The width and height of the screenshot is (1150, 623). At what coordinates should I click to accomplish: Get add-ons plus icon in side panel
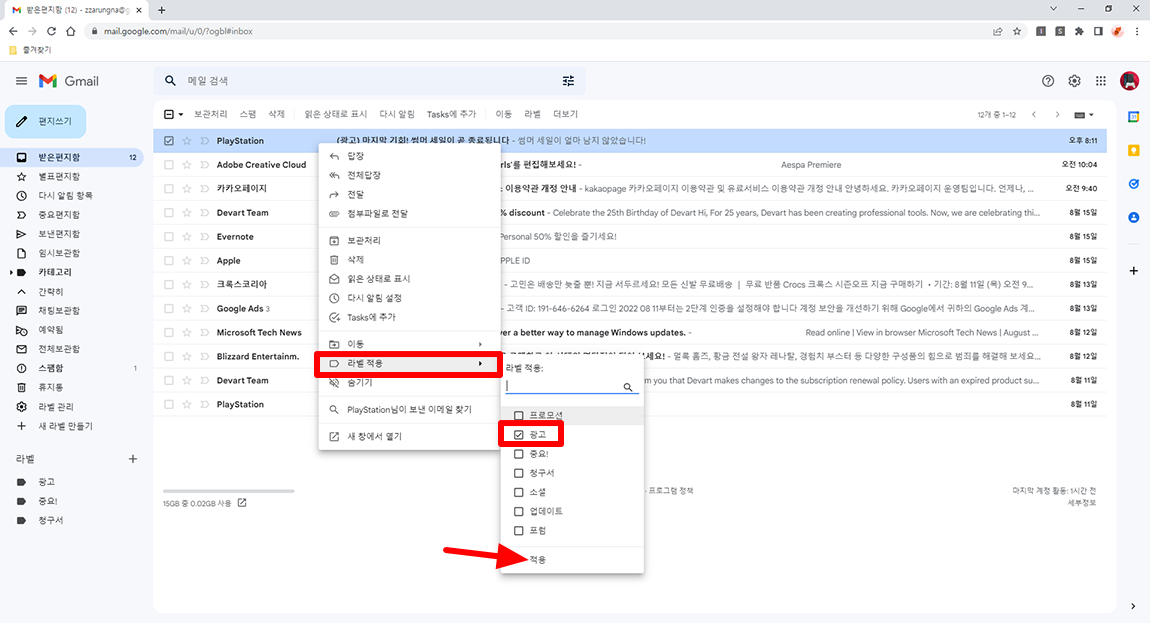tap(1133, 271)
